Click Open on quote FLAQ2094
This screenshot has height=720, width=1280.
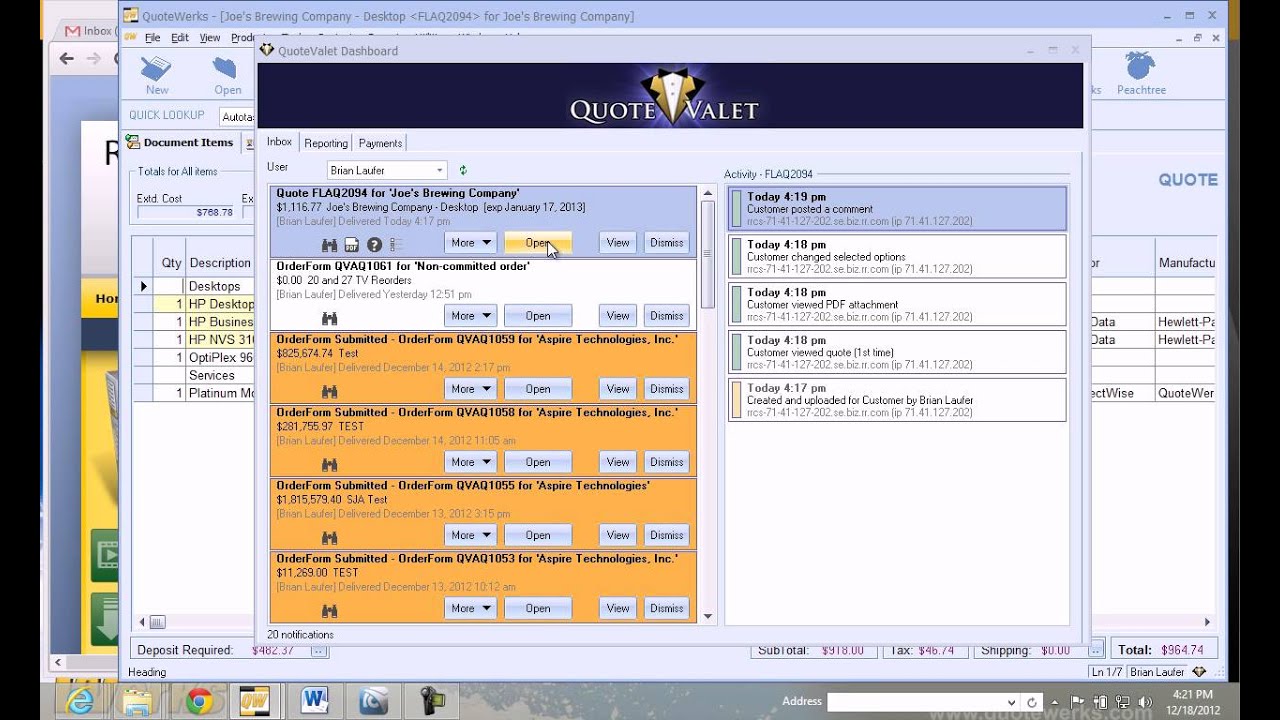[x=538, y=243]
